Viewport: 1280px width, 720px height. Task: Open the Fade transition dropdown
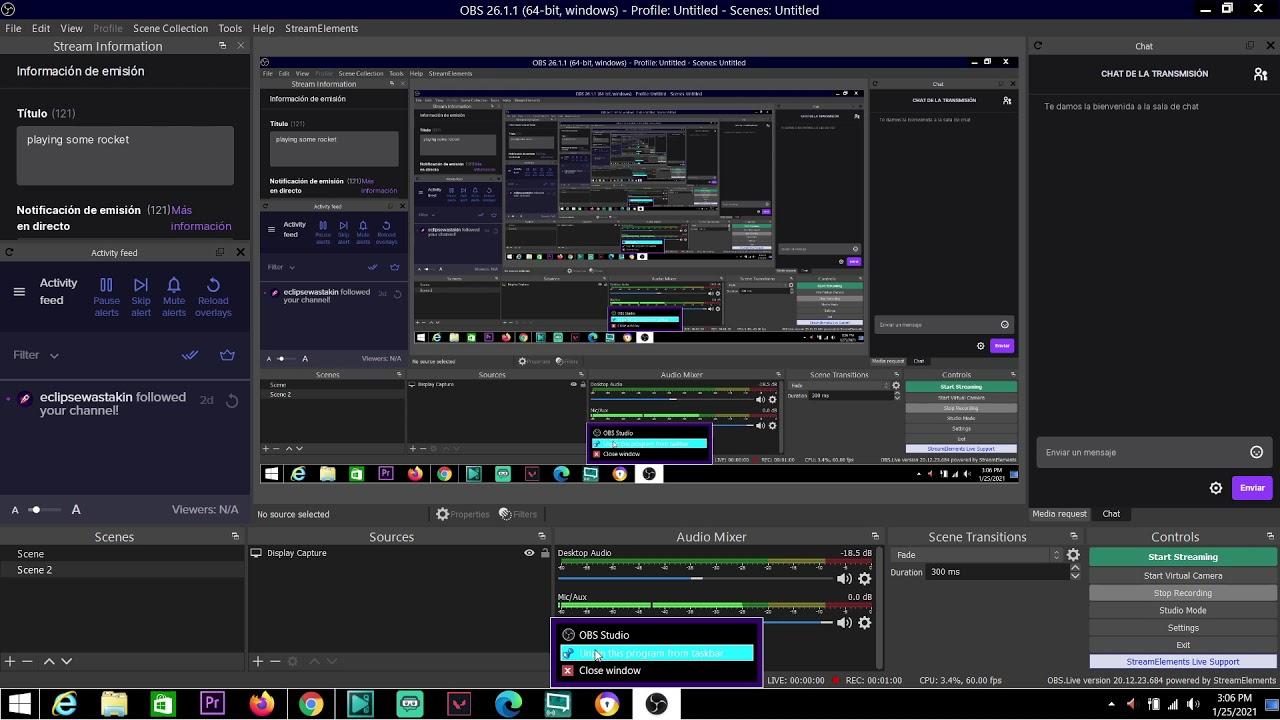click(976, 555)
